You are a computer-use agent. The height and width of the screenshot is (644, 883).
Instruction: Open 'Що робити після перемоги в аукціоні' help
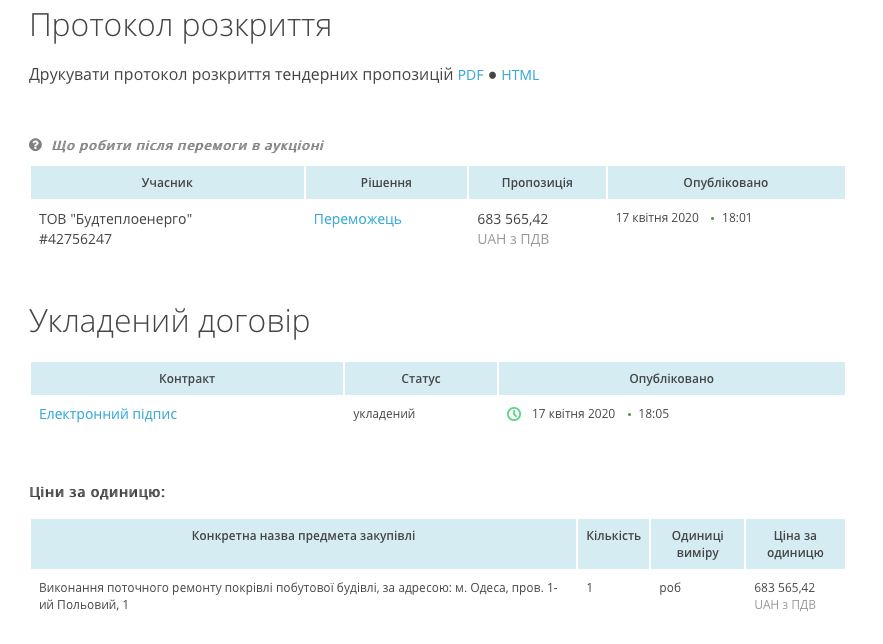coord(188,146)
